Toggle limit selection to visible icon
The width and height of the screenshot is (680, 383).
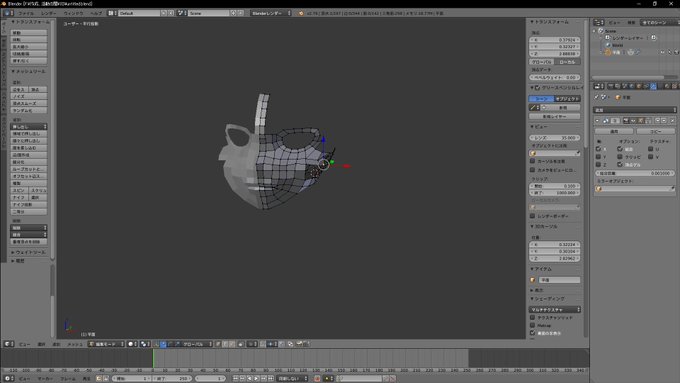[x=240, y=344]
